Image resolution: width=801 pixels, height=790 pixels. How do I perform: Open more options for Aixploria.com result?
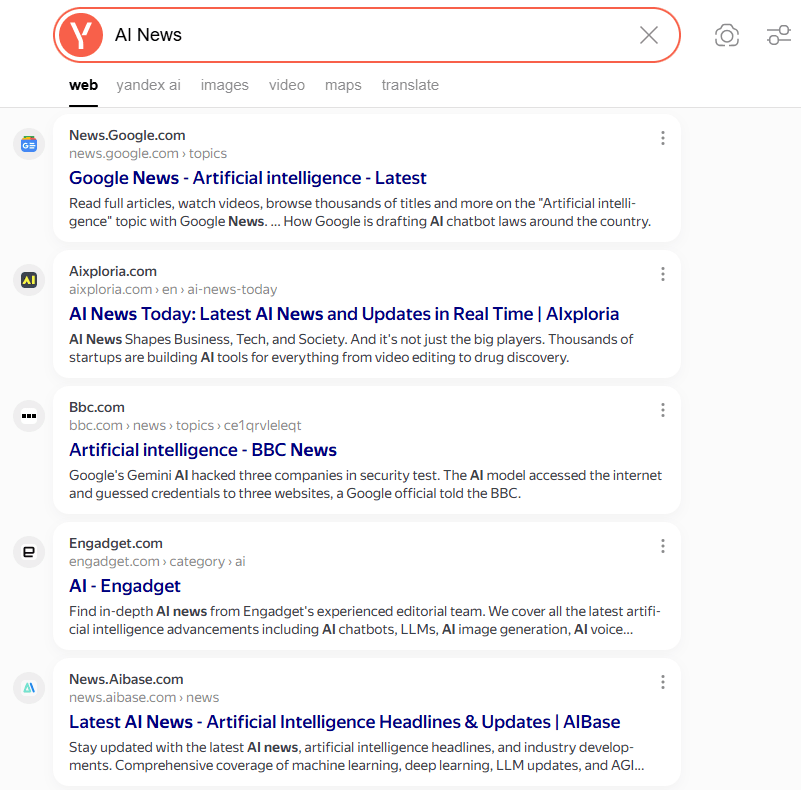[663, 274]
